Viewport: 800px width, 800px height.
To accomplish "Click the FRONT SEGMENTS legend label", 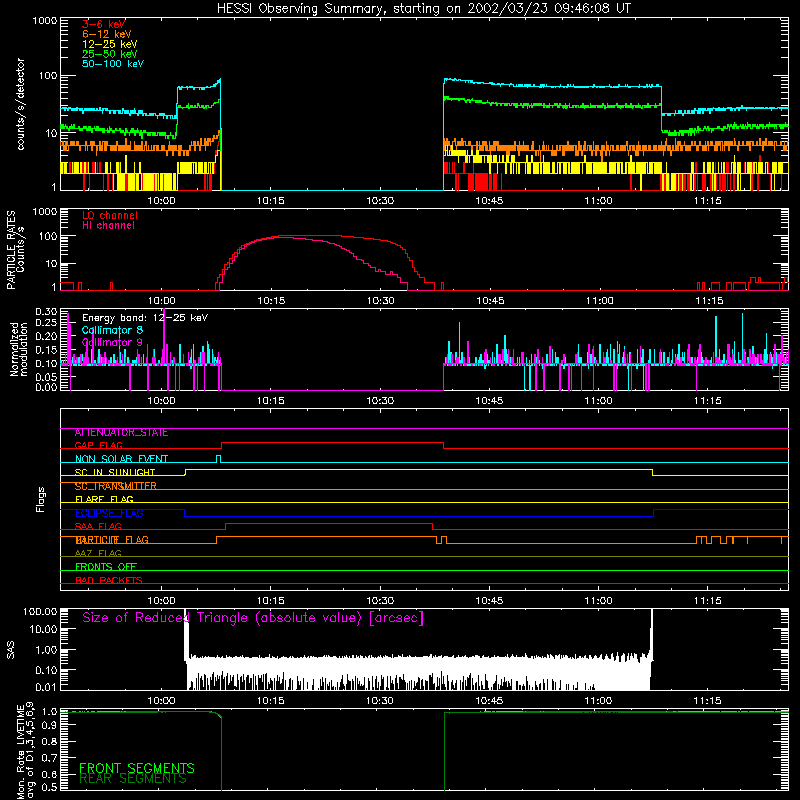I will pyautogui.click(x=137, y=768).
